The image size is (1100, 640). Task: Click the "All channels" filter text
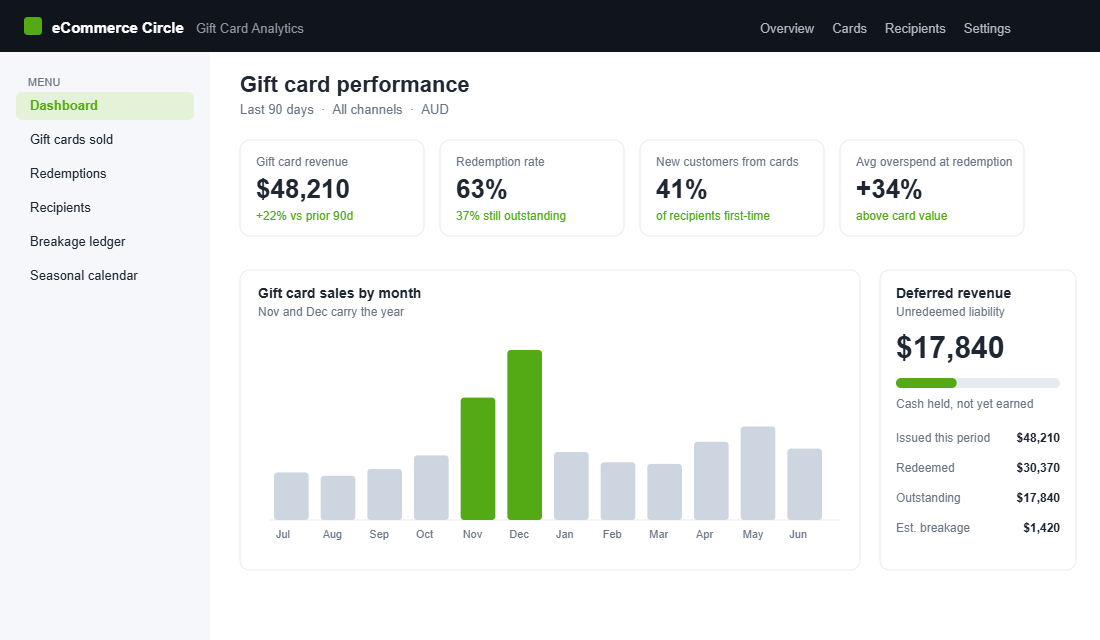367,109
